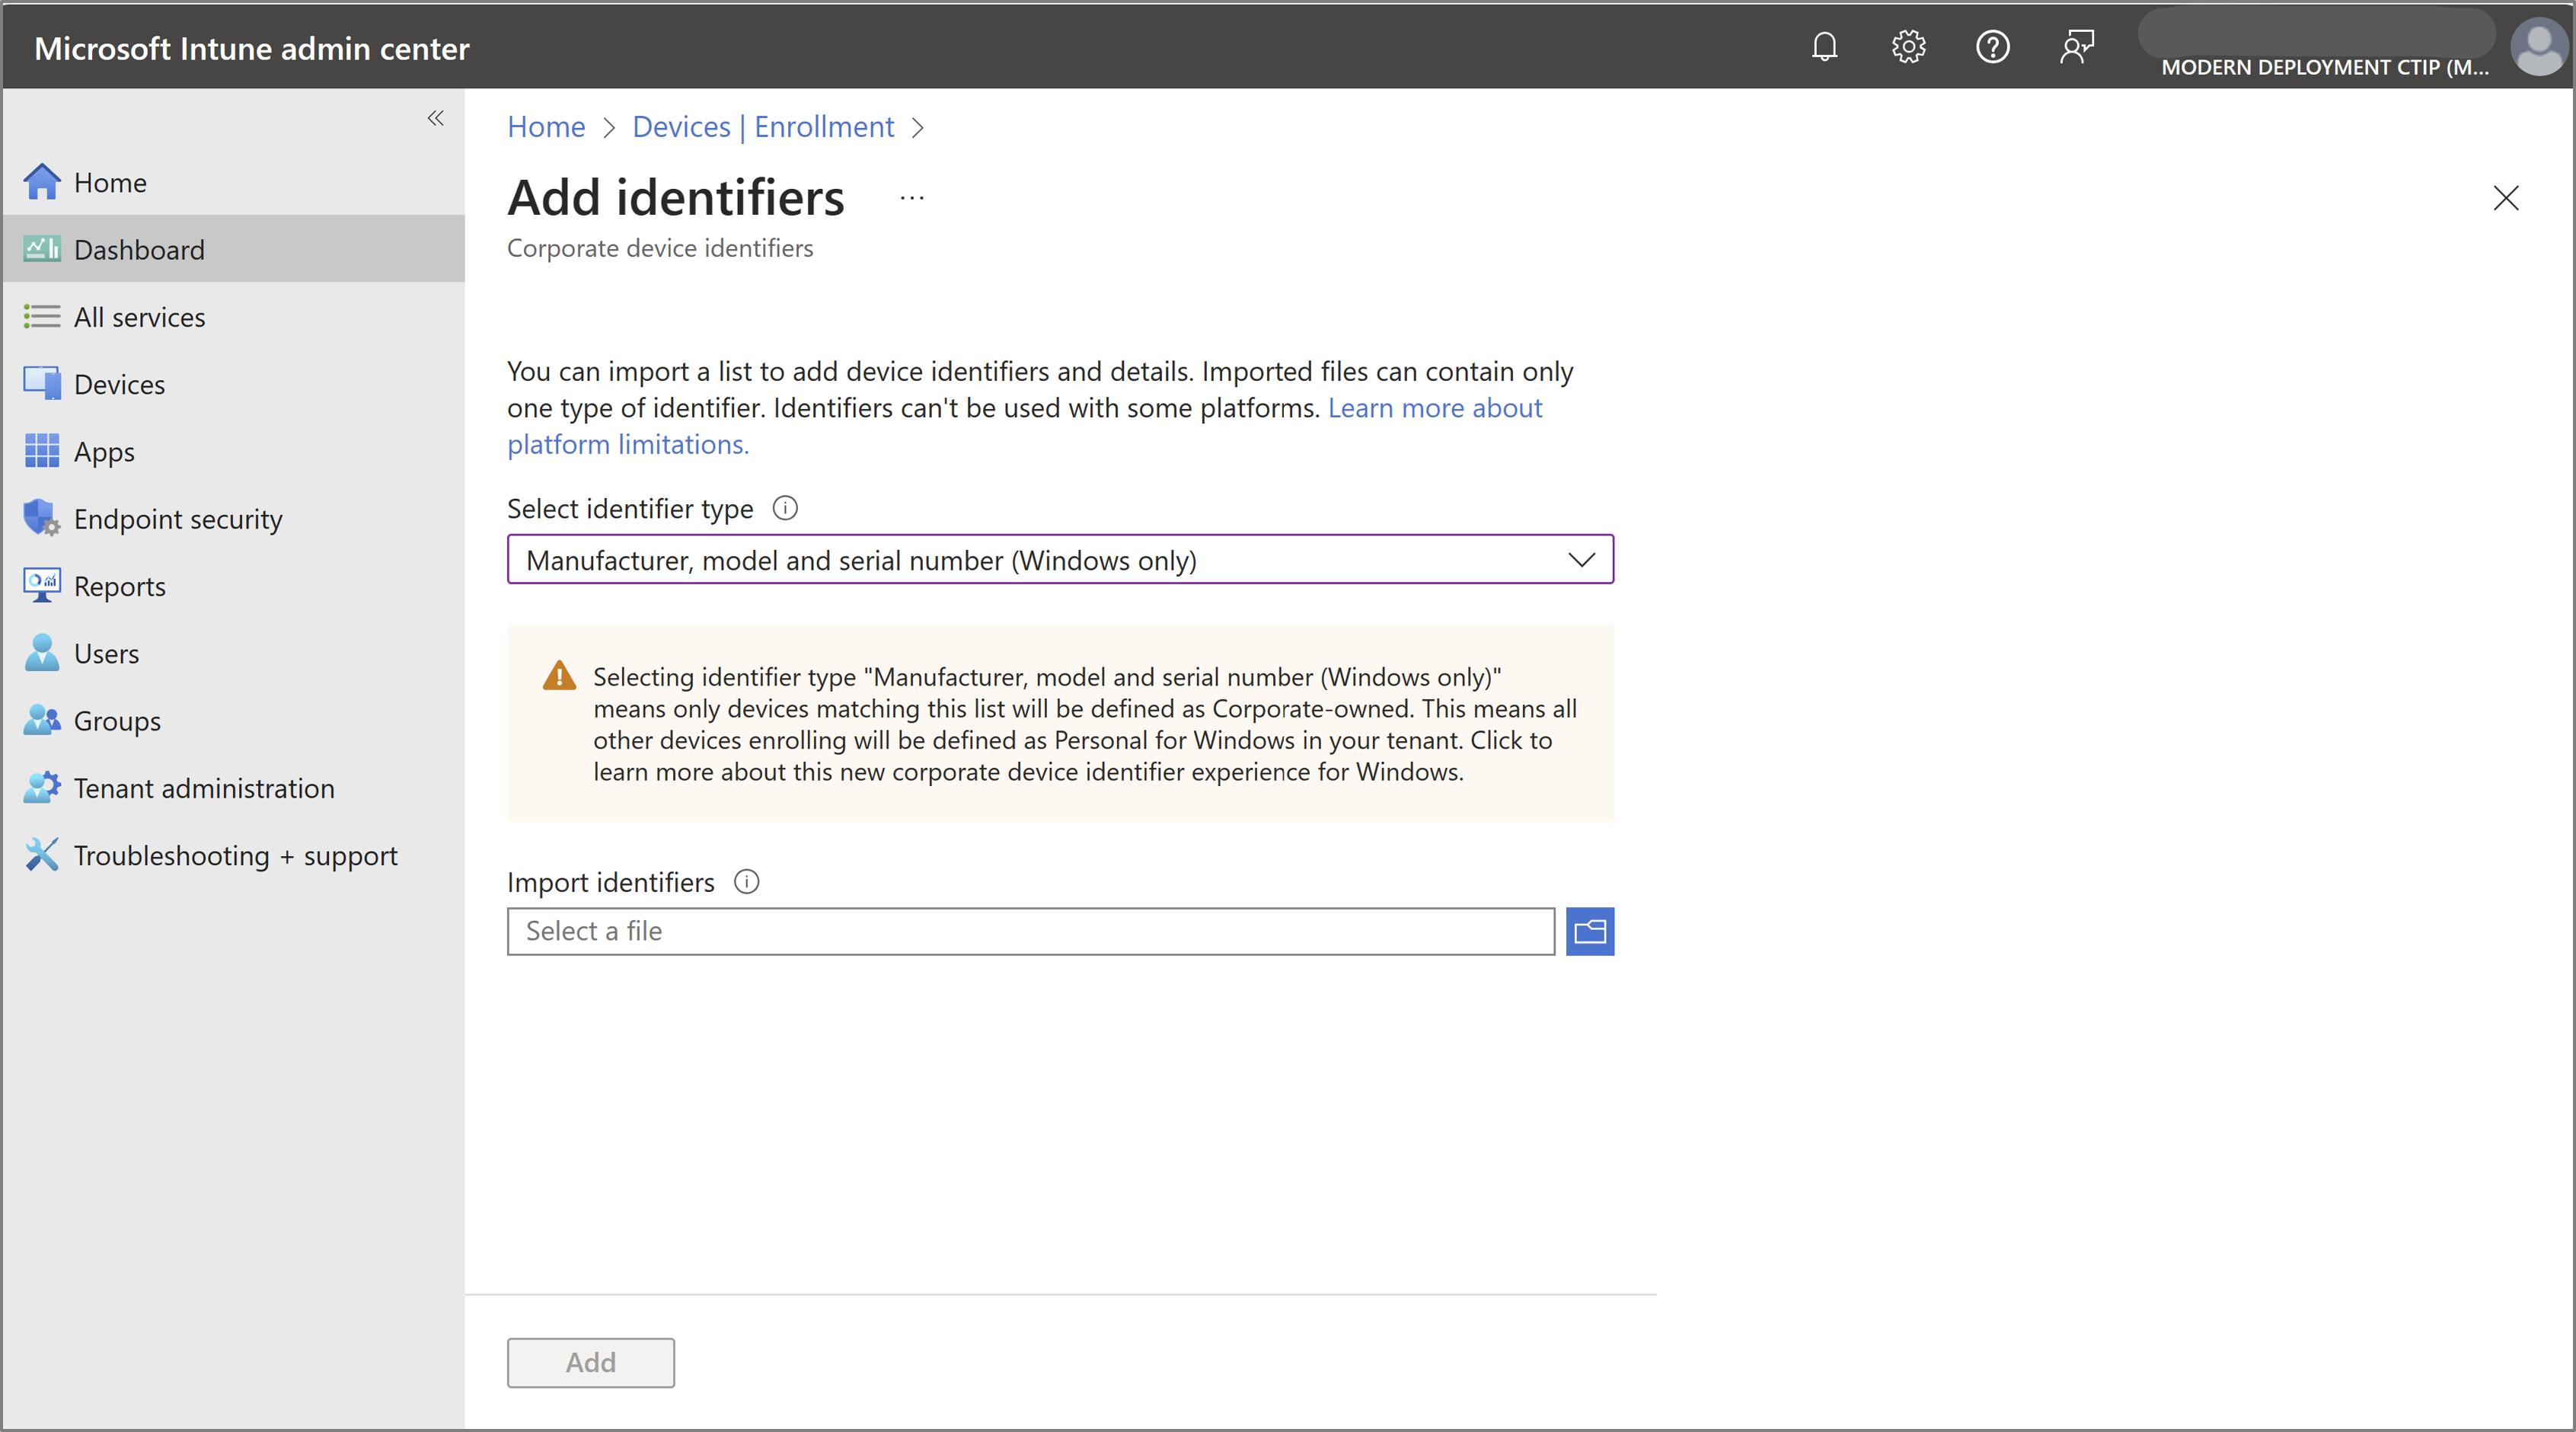
Task: Open Apps from the sidebar
Action: click(x=104, y=451)
